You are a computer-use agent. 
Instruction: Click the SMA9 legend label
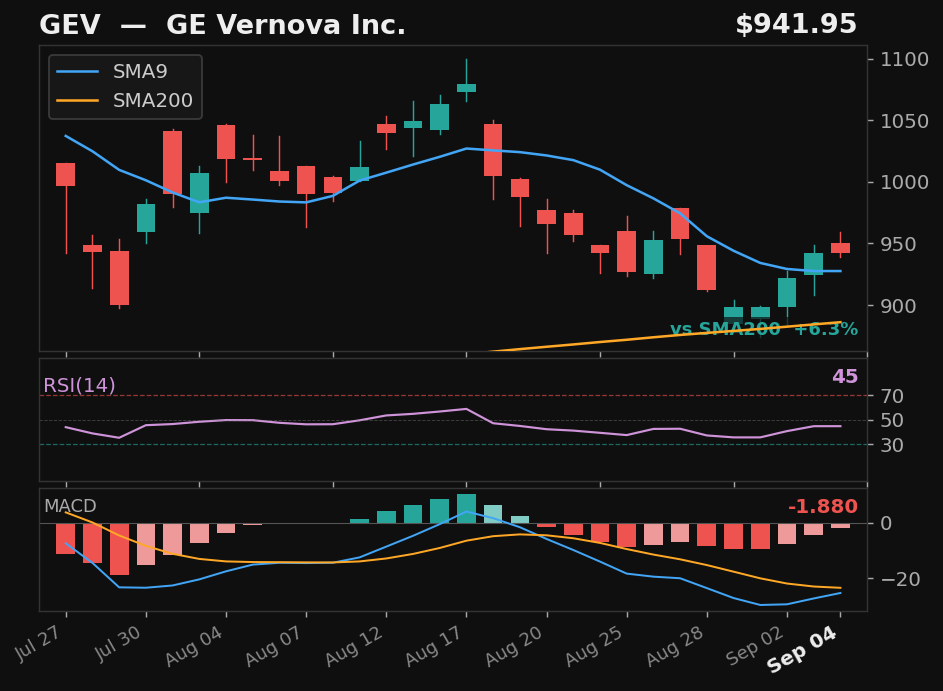click(140, 72)
